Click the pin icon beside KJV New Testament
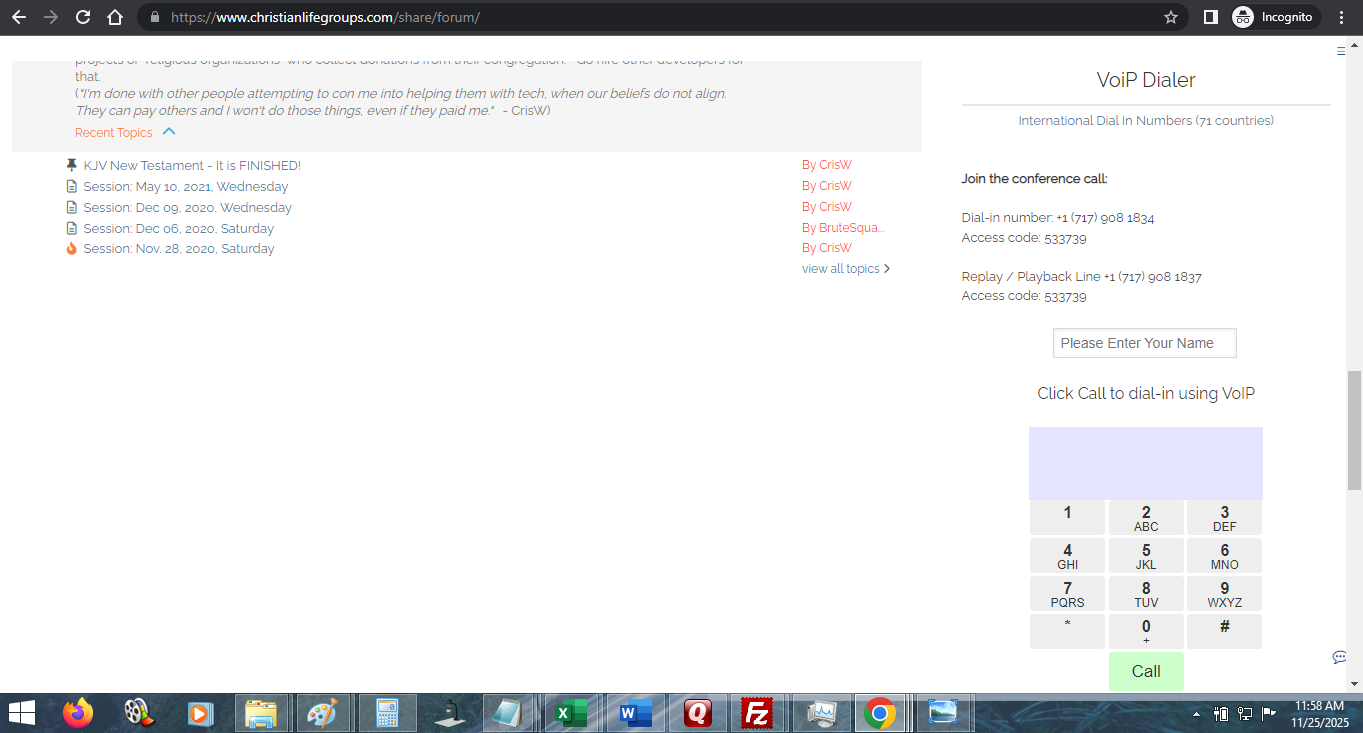Screen dimensions: 1363x733 [x=71, y=165]
